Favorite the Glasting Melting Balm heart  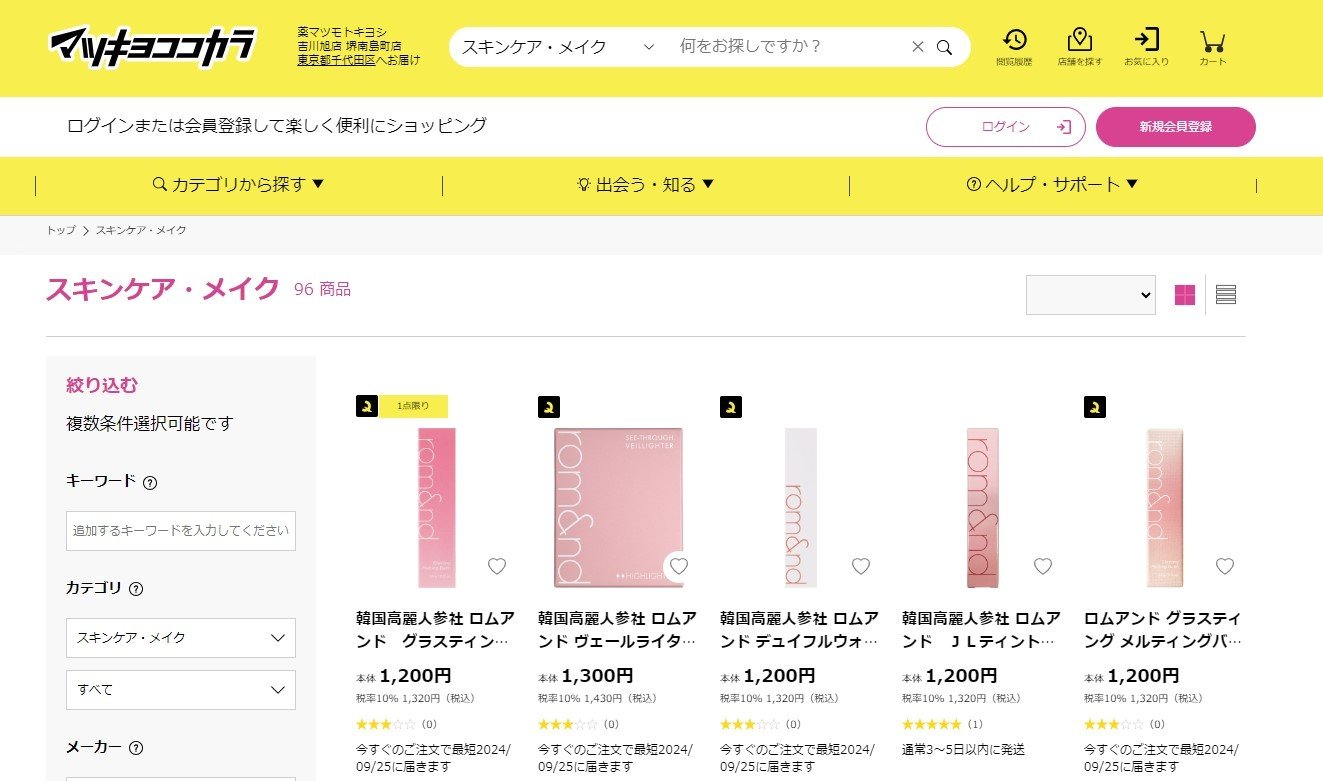[1225, 567]
